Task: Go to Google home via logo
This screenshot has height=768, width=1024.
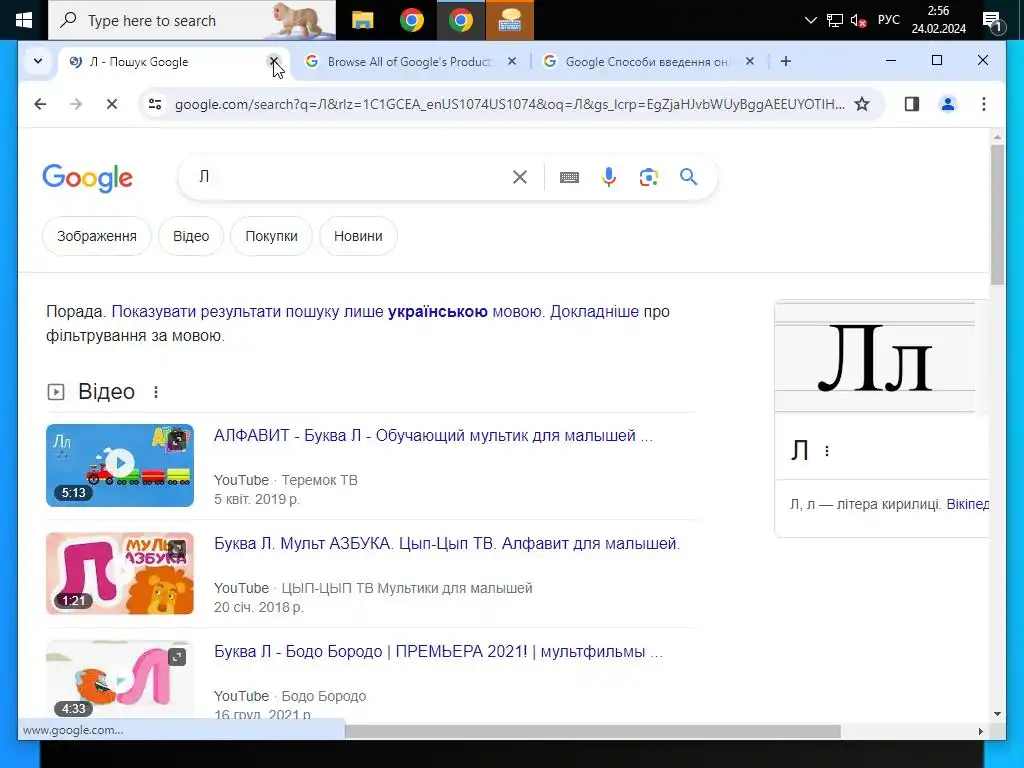Action: tap(88, 178)
